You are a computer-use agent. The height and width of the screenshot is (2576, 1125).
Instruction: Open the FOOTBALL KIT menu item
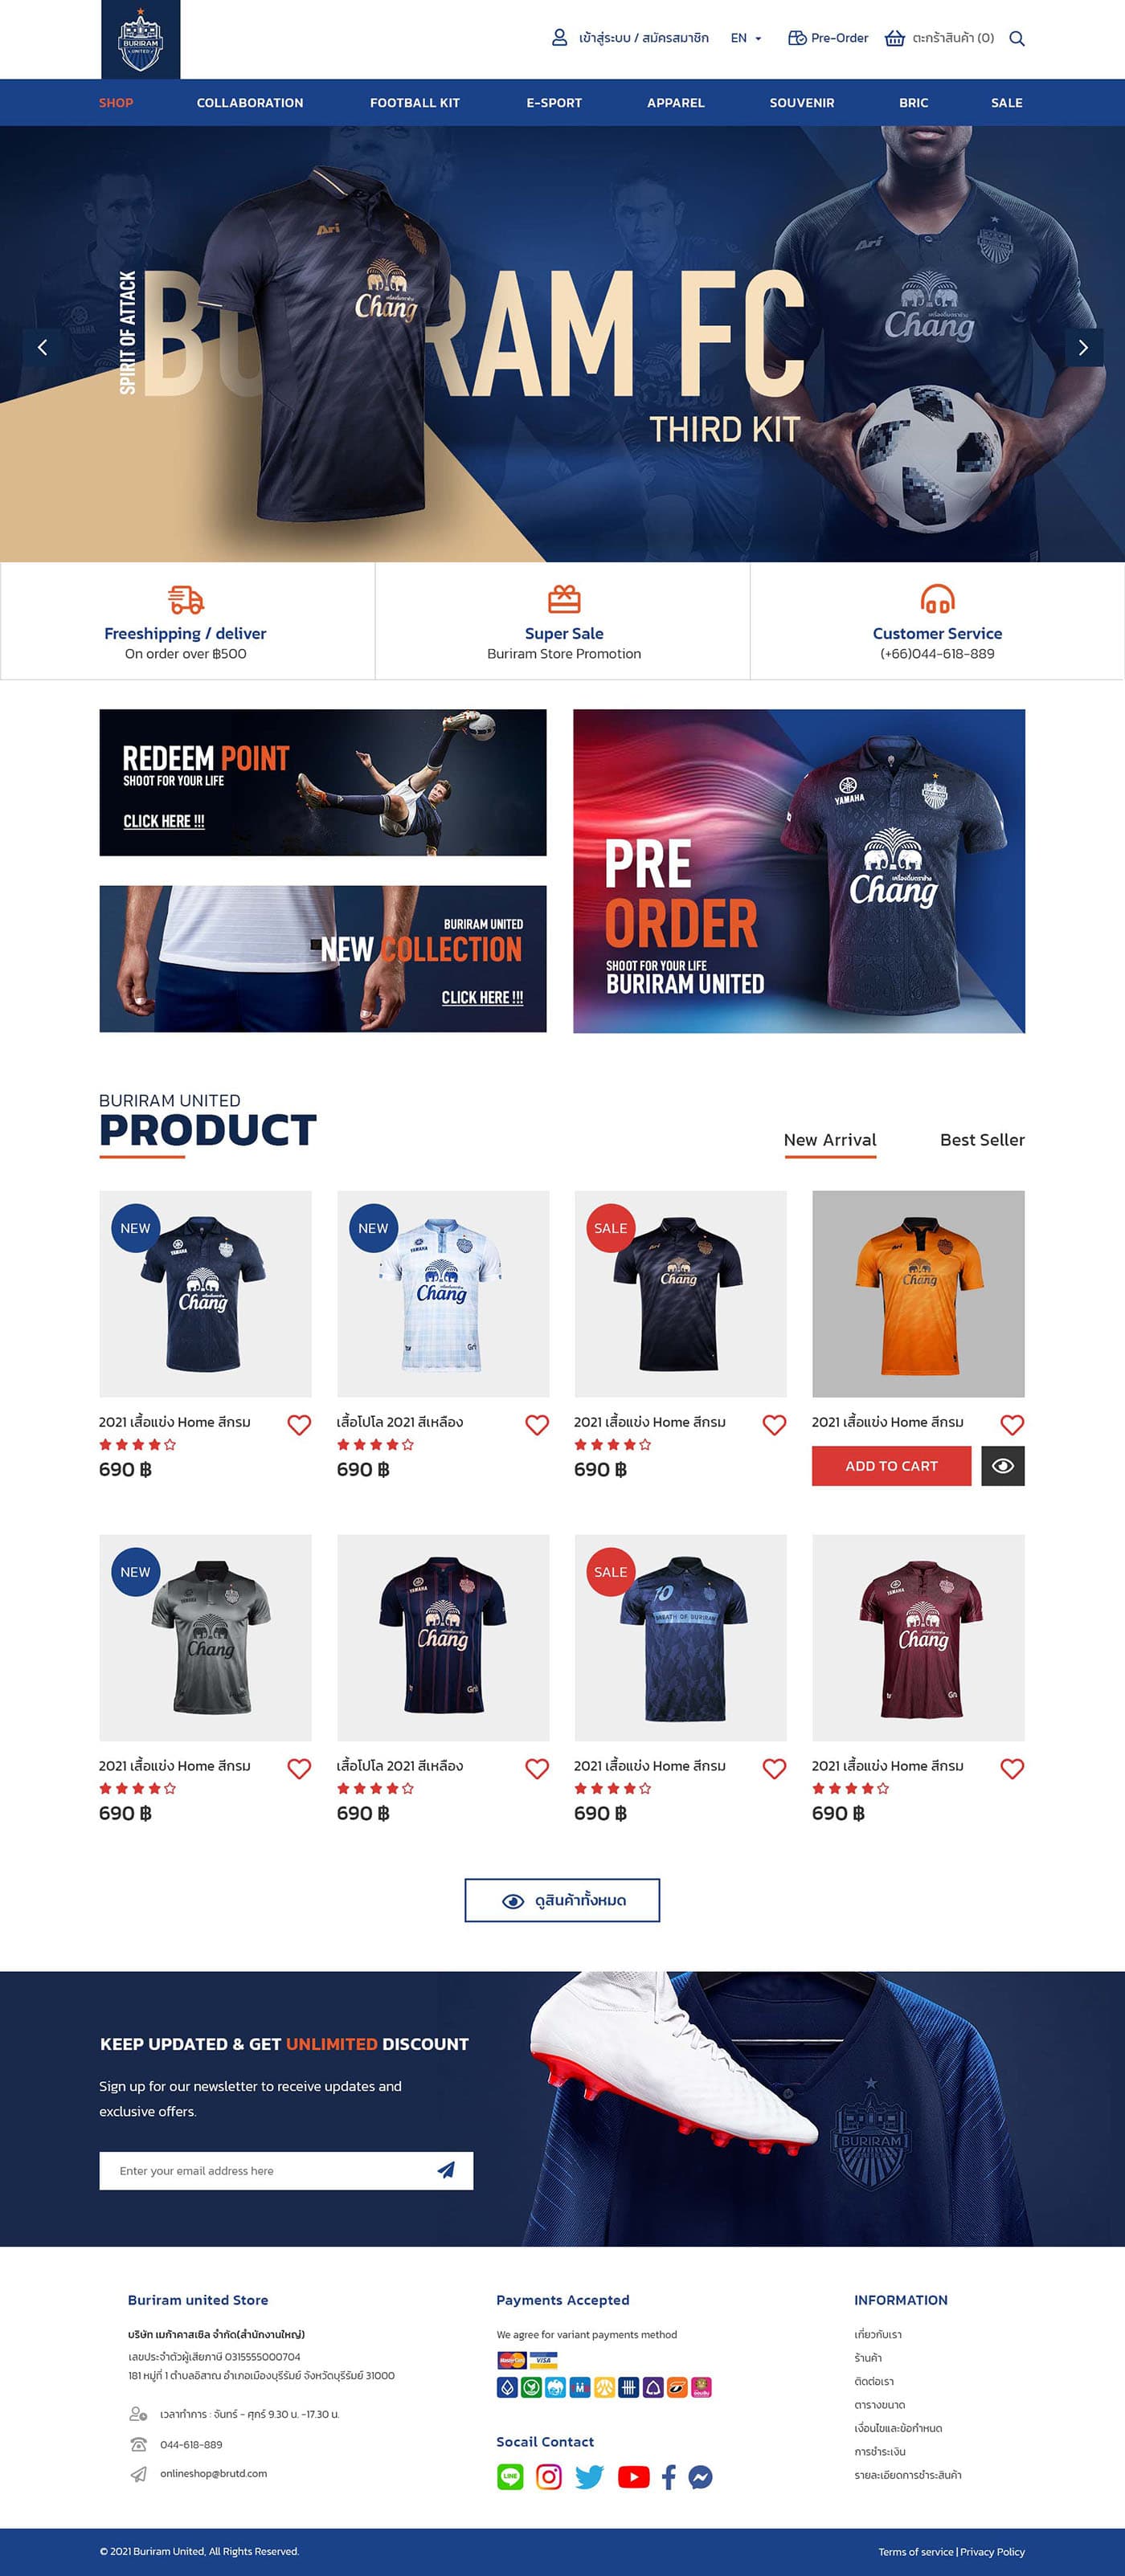tap(415, 103)
